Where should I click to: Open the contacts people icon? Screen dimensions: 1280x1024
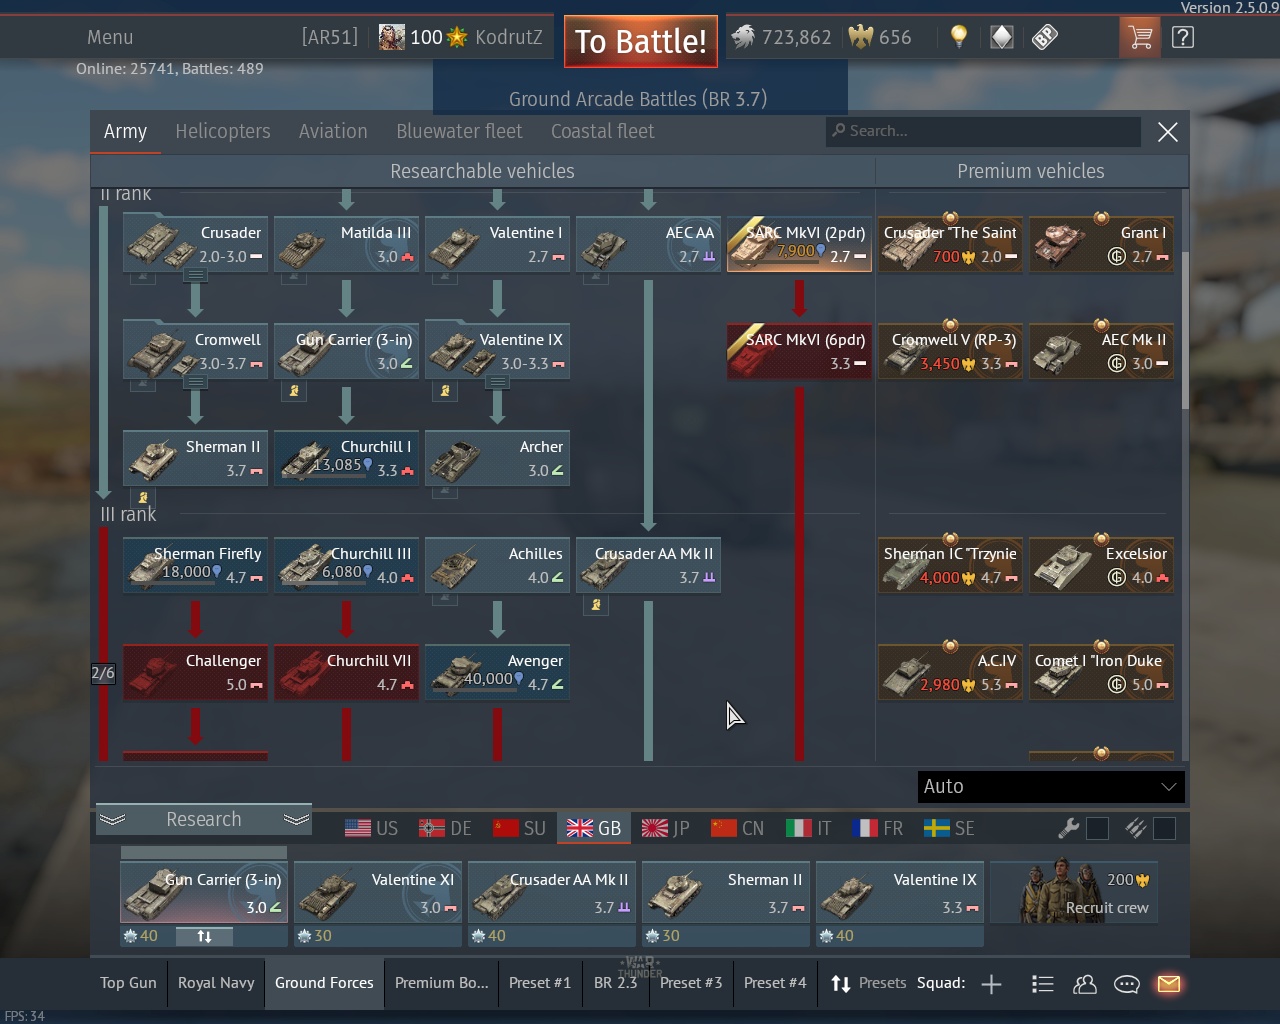[x=1084, y=984]
